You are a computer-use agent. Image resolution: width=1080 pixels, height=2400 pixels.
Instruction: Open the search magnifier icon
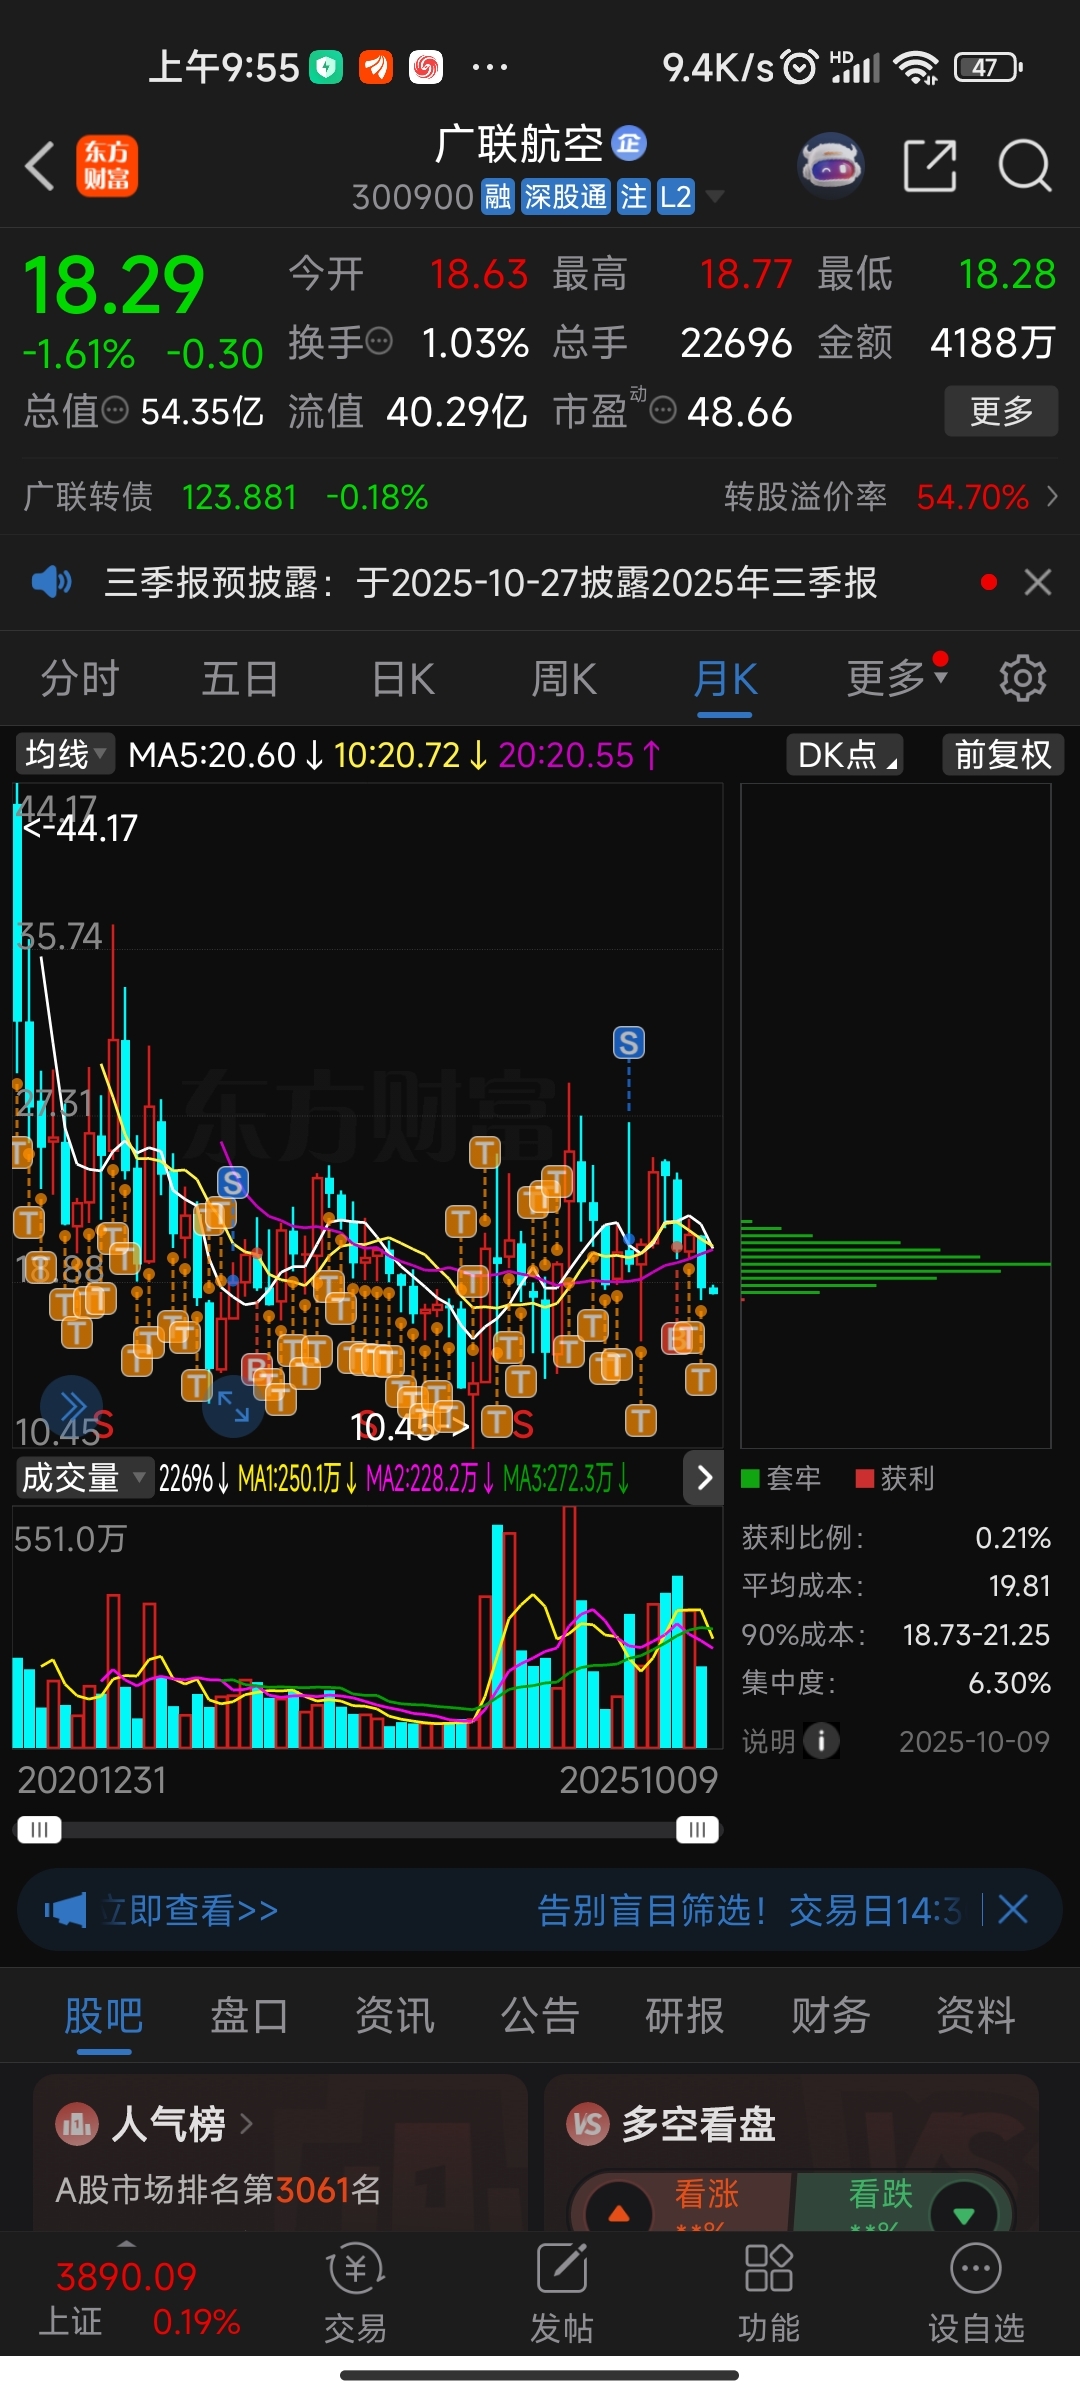click(x=1025, y=165)
